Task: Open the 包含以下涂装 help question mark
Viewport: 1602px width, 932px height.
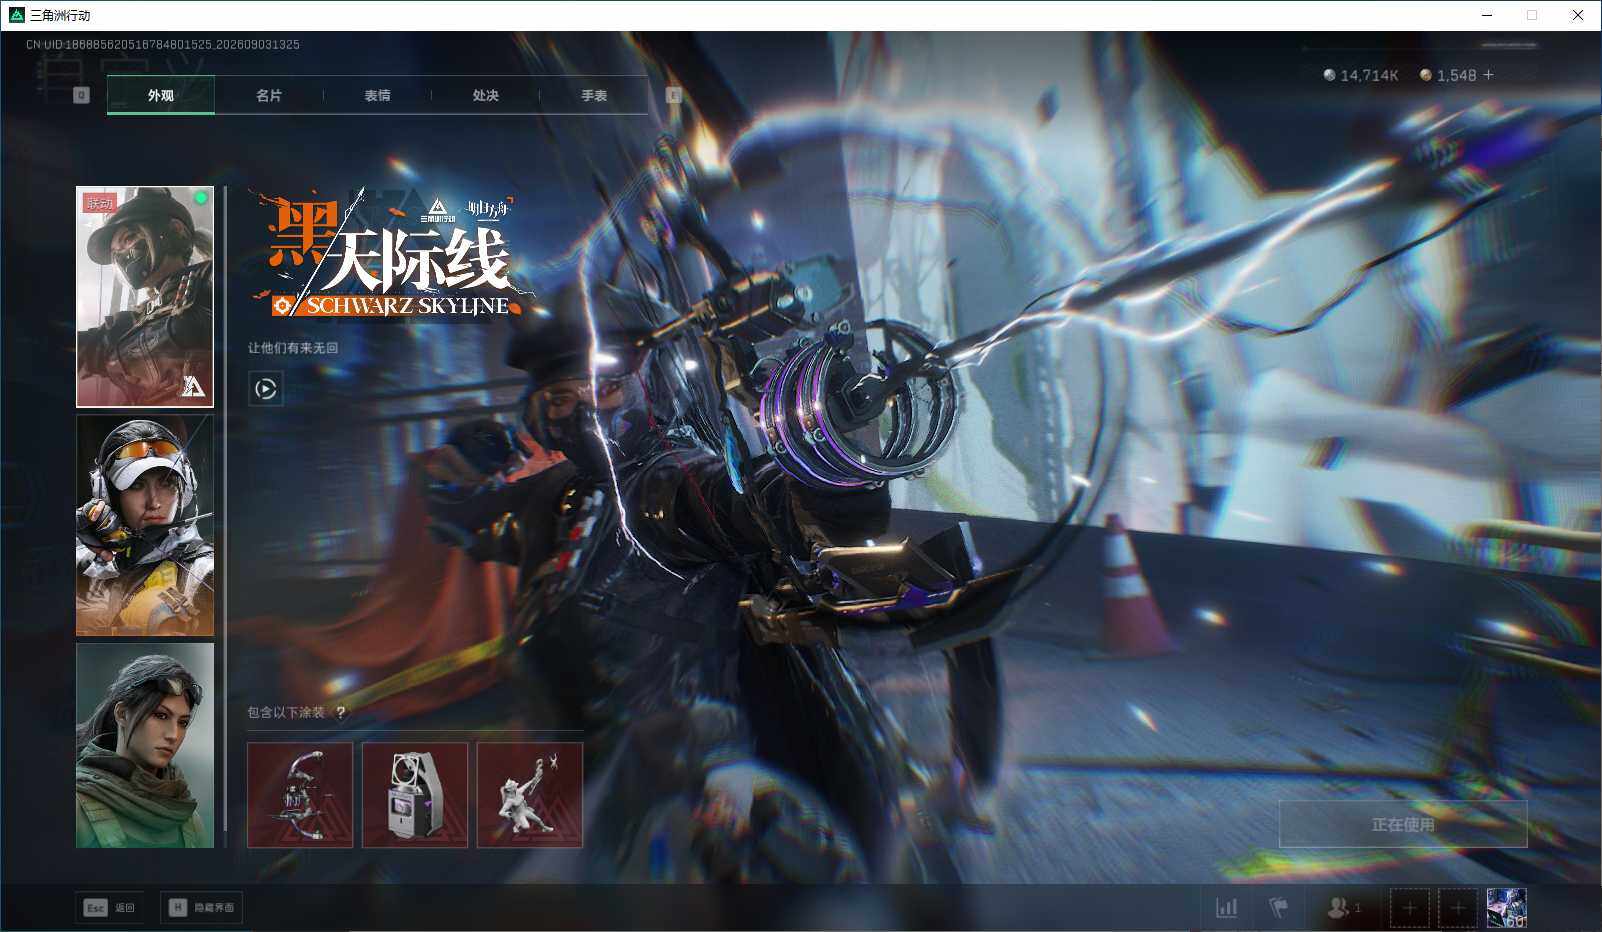Action: (x=341, y=712)
